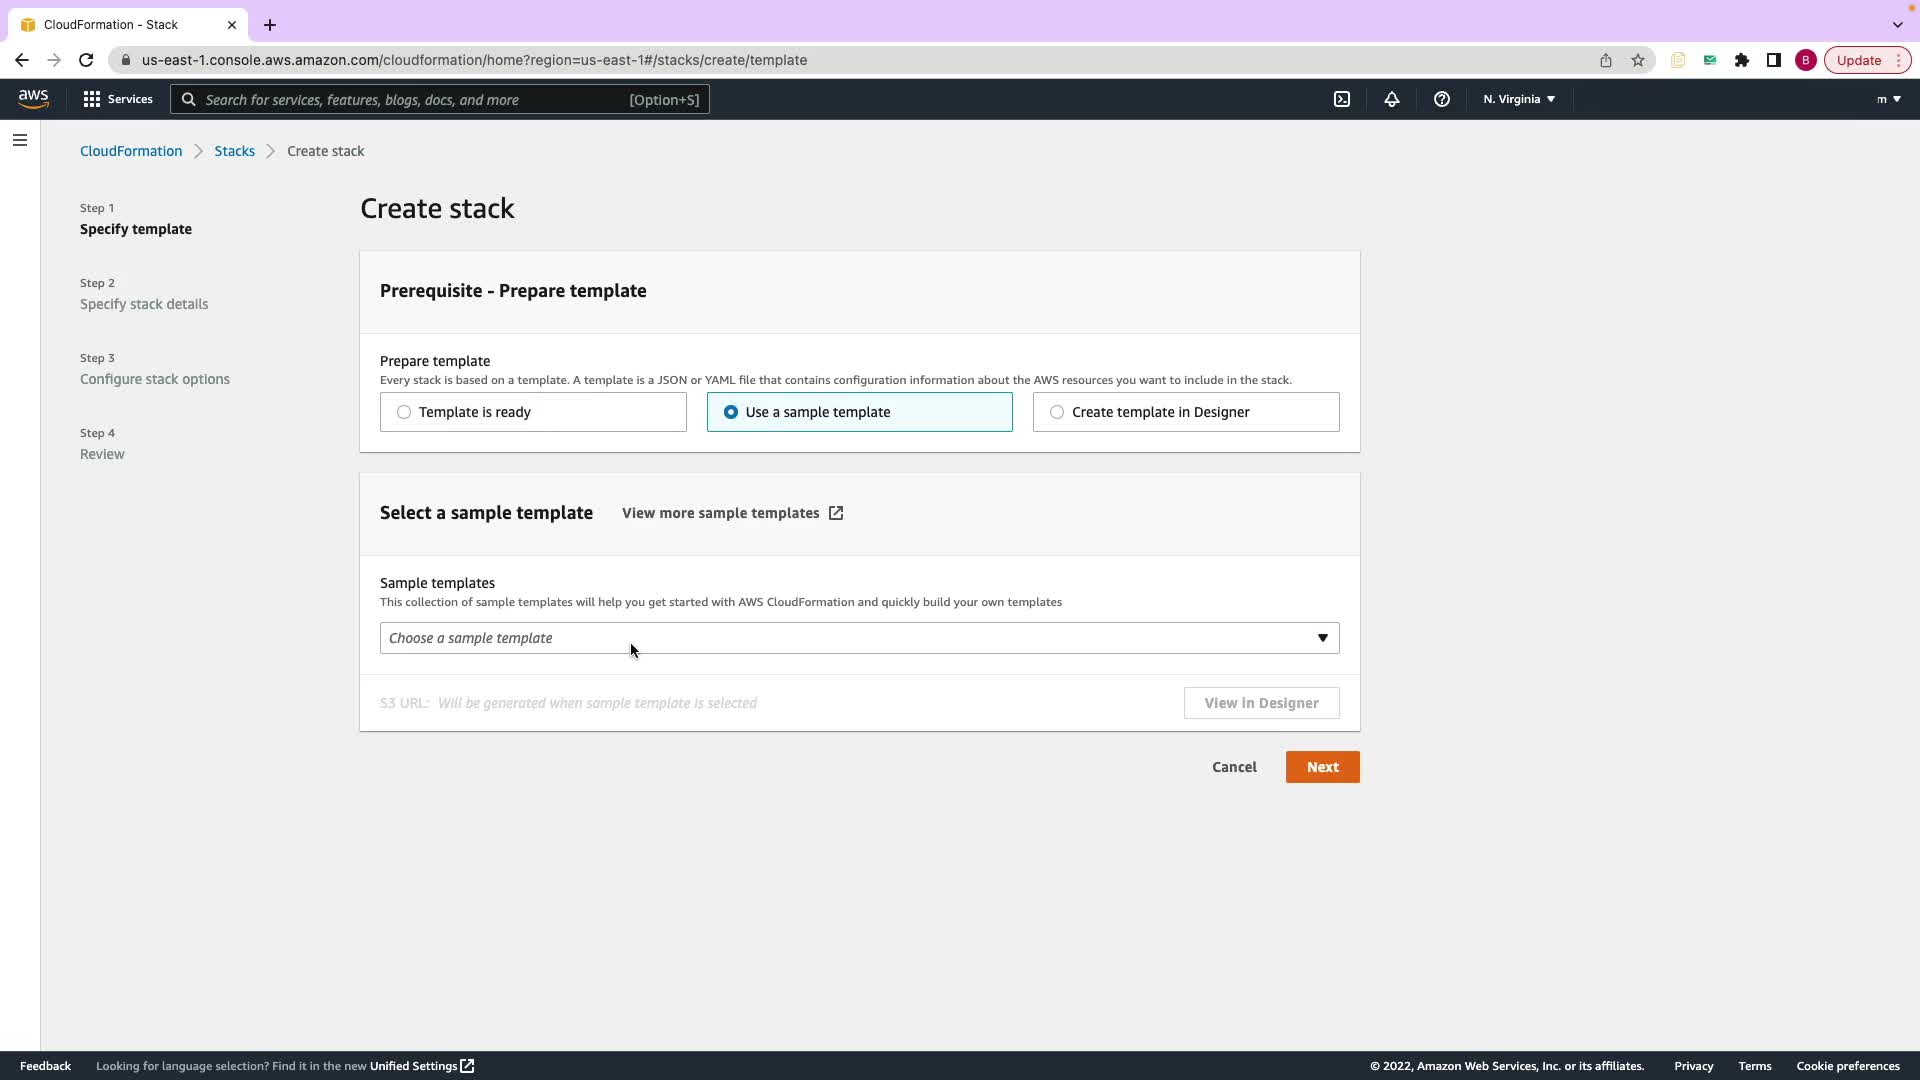The image size is (1920, 1080).
Task: Open the hamburger side navigation menu
Action: pyautogui.click(x=20, y=140)
